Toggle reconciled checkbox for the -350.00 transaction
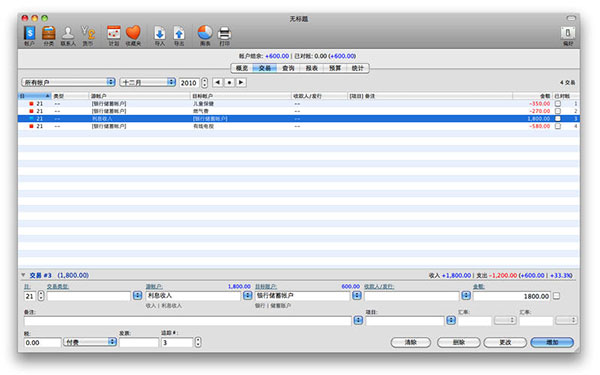Viewport: 600px width, 375px height. click(558, 104)
